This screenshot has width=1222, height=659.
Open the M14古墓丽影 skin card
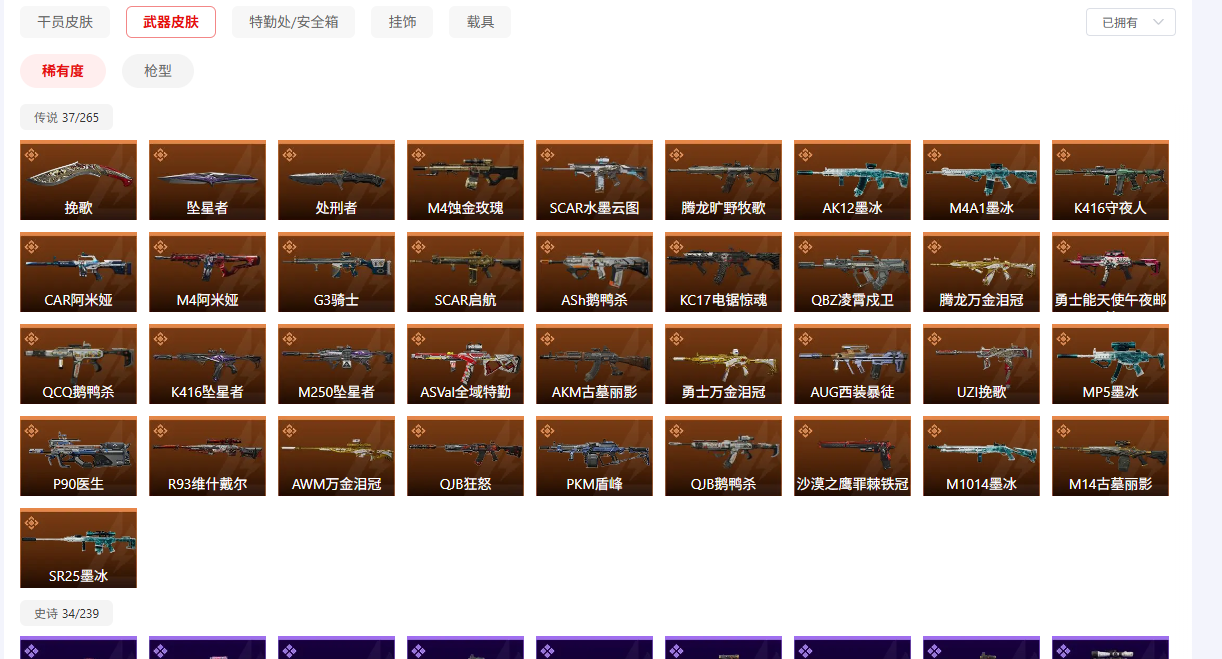tap(1110, 456)
